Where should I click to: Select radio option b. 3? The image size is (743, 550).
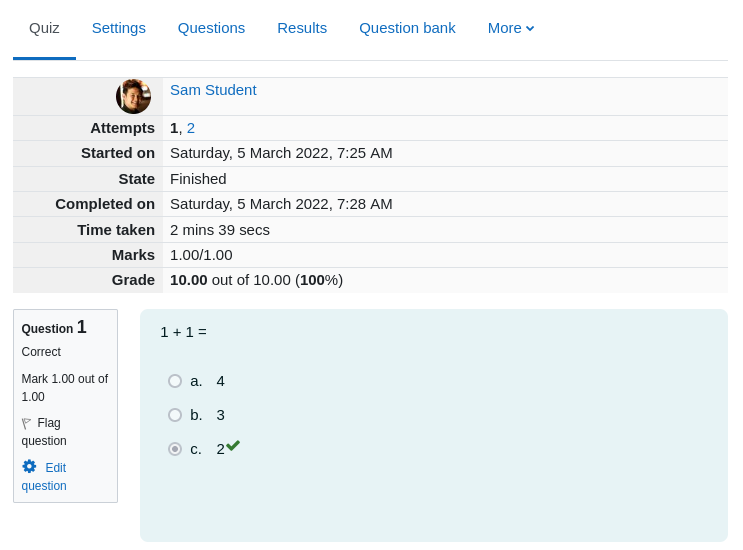coord(175,415)
